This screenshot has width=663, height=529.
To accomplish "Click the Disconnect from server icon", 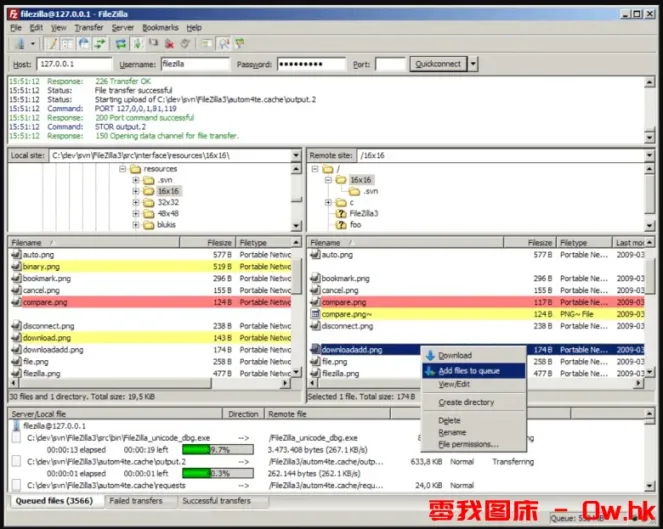I will [x=170, y=44].
